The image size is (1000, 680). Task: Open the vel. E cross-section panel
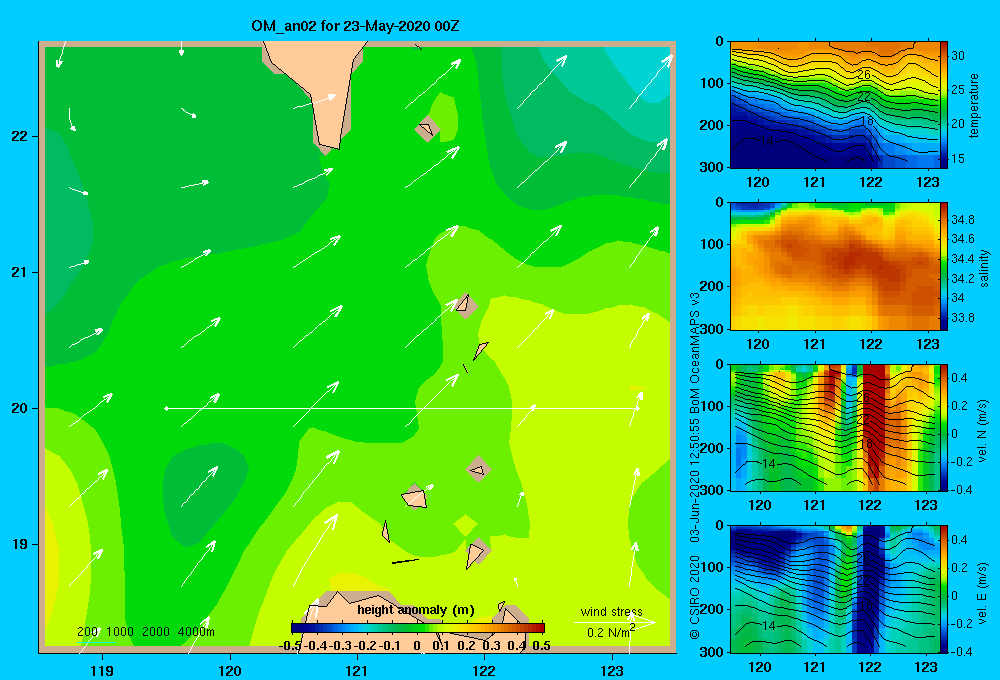click(835, 589)
